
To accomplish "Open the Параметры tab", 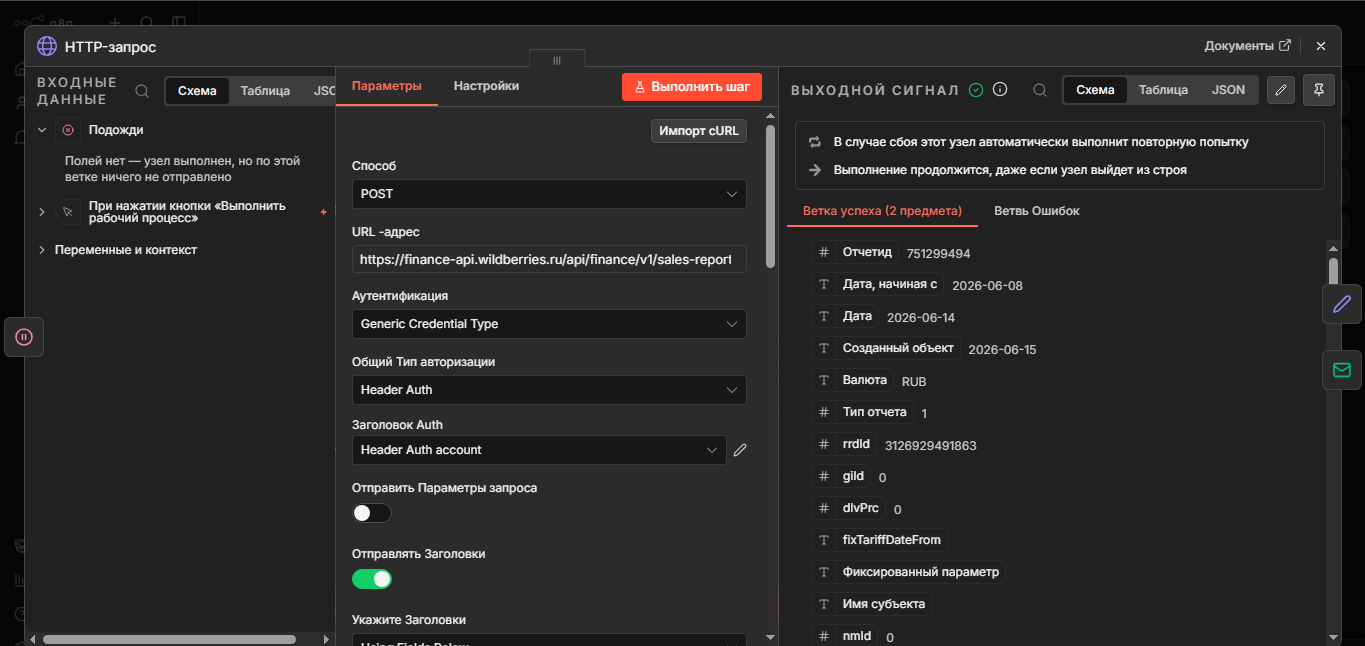I will 387,86.
